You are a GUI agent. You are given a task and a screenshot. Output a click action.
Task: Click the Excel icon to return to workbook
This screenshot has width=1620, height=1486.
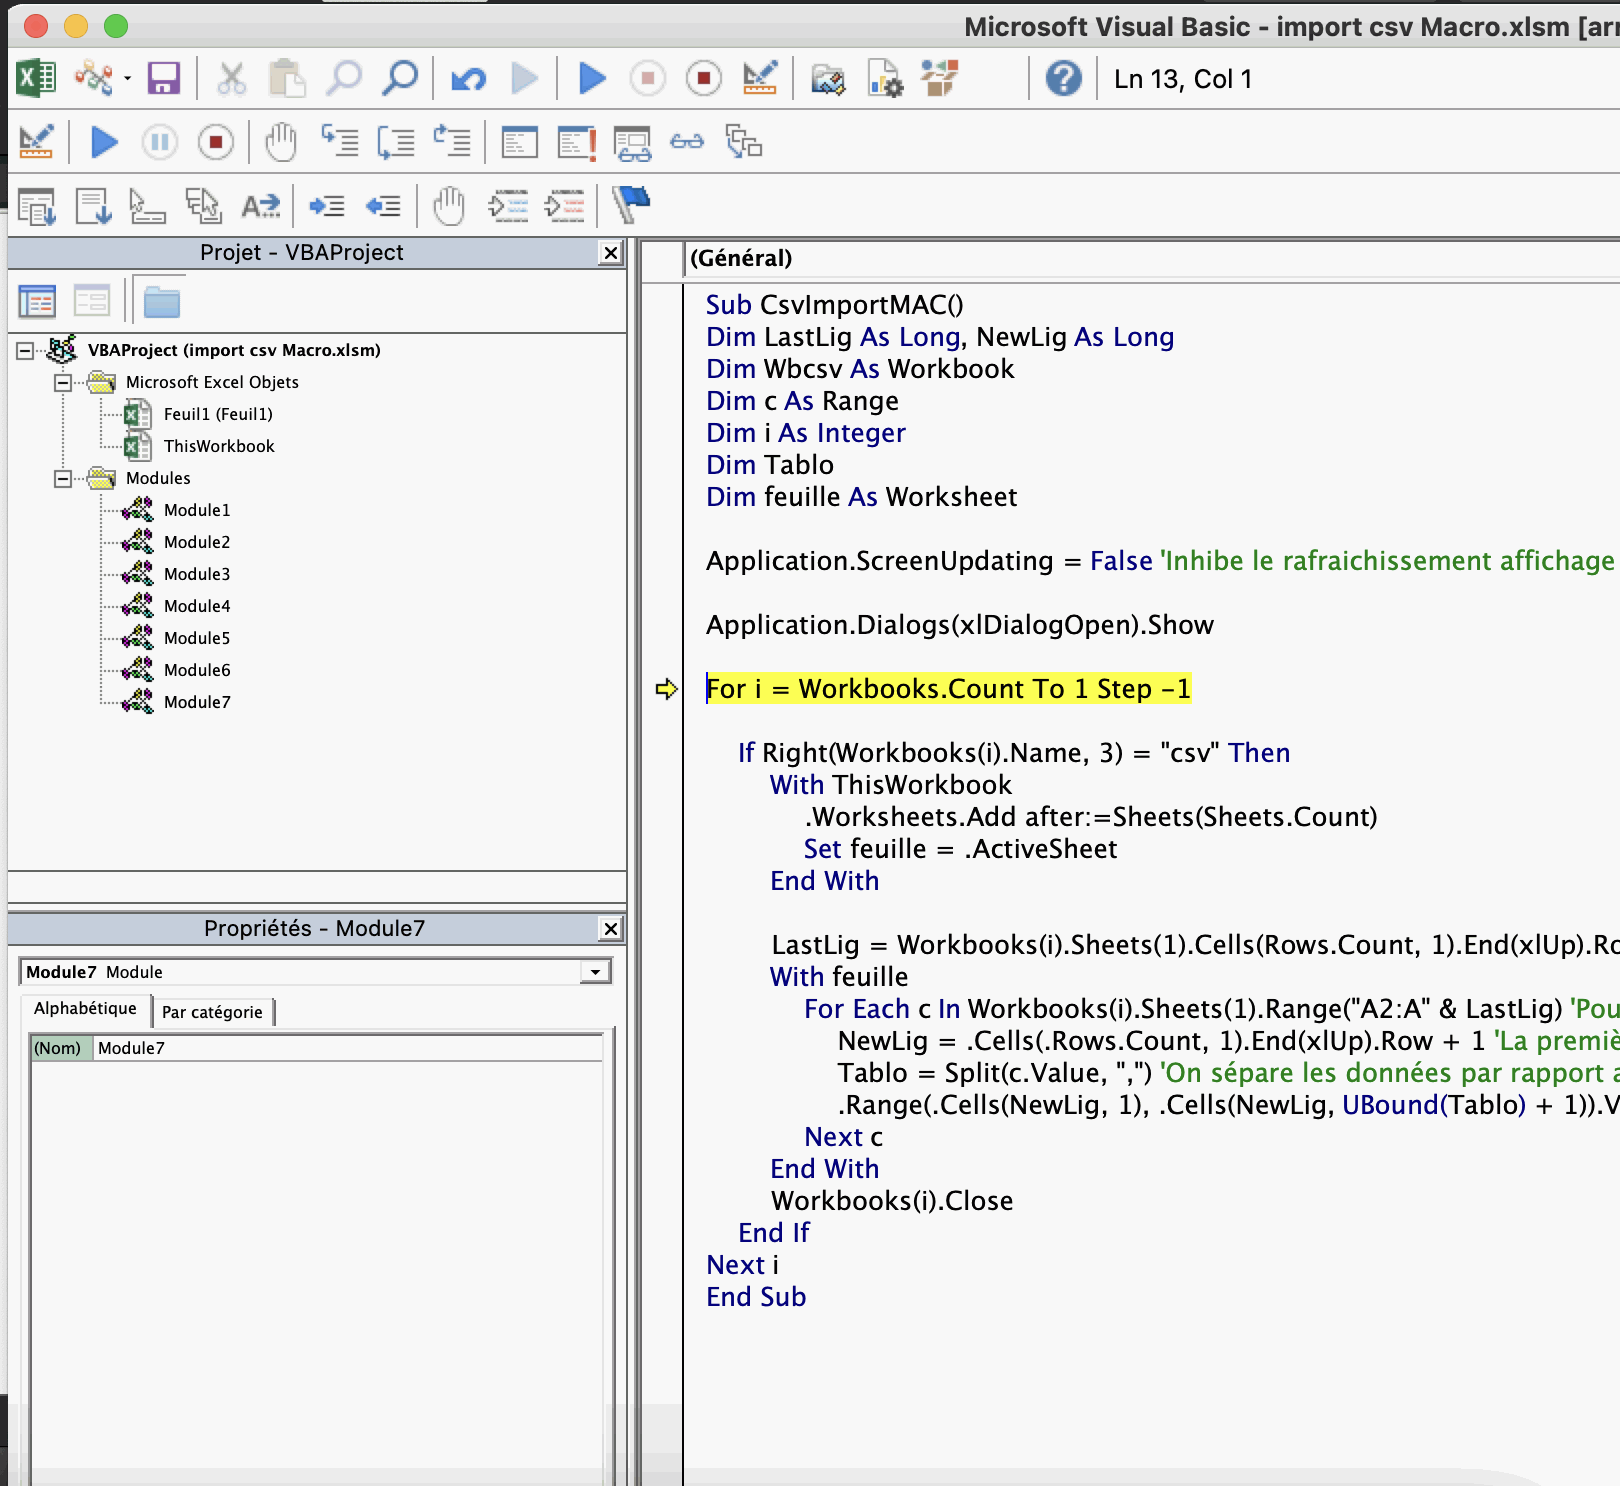coord(36,78)
